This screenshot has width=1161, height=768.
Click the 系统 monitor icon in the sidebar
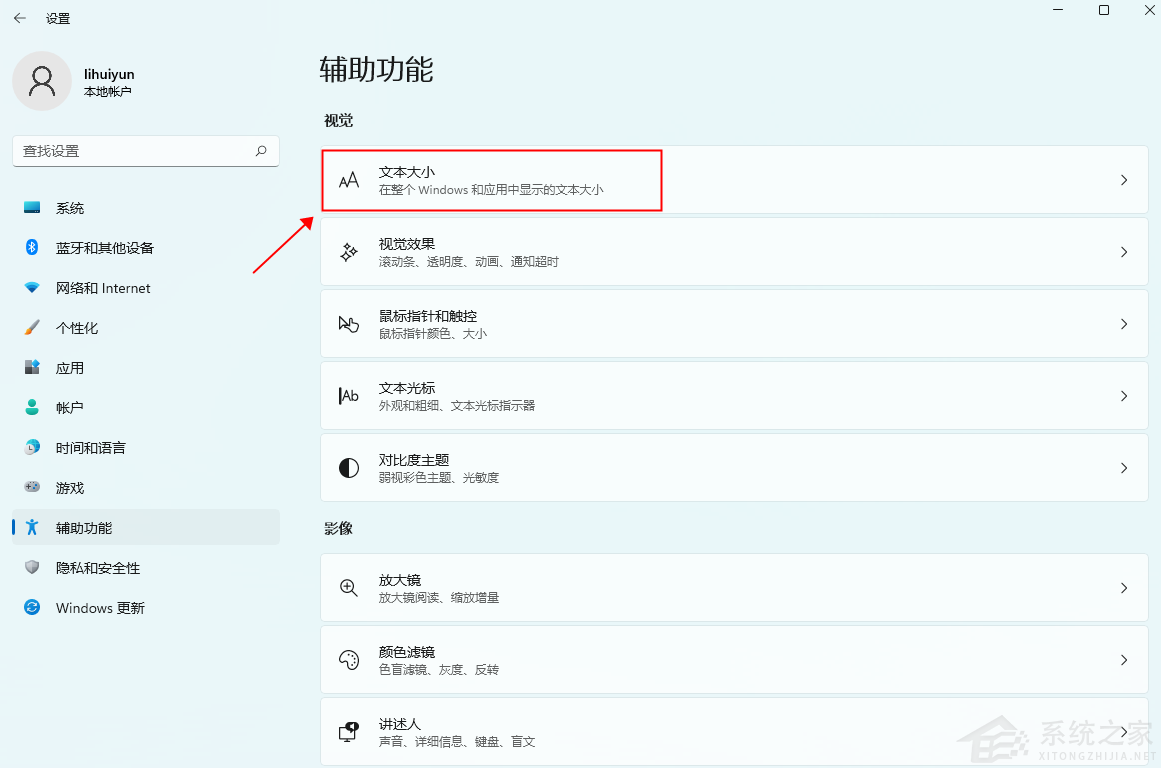coord(32,207)
